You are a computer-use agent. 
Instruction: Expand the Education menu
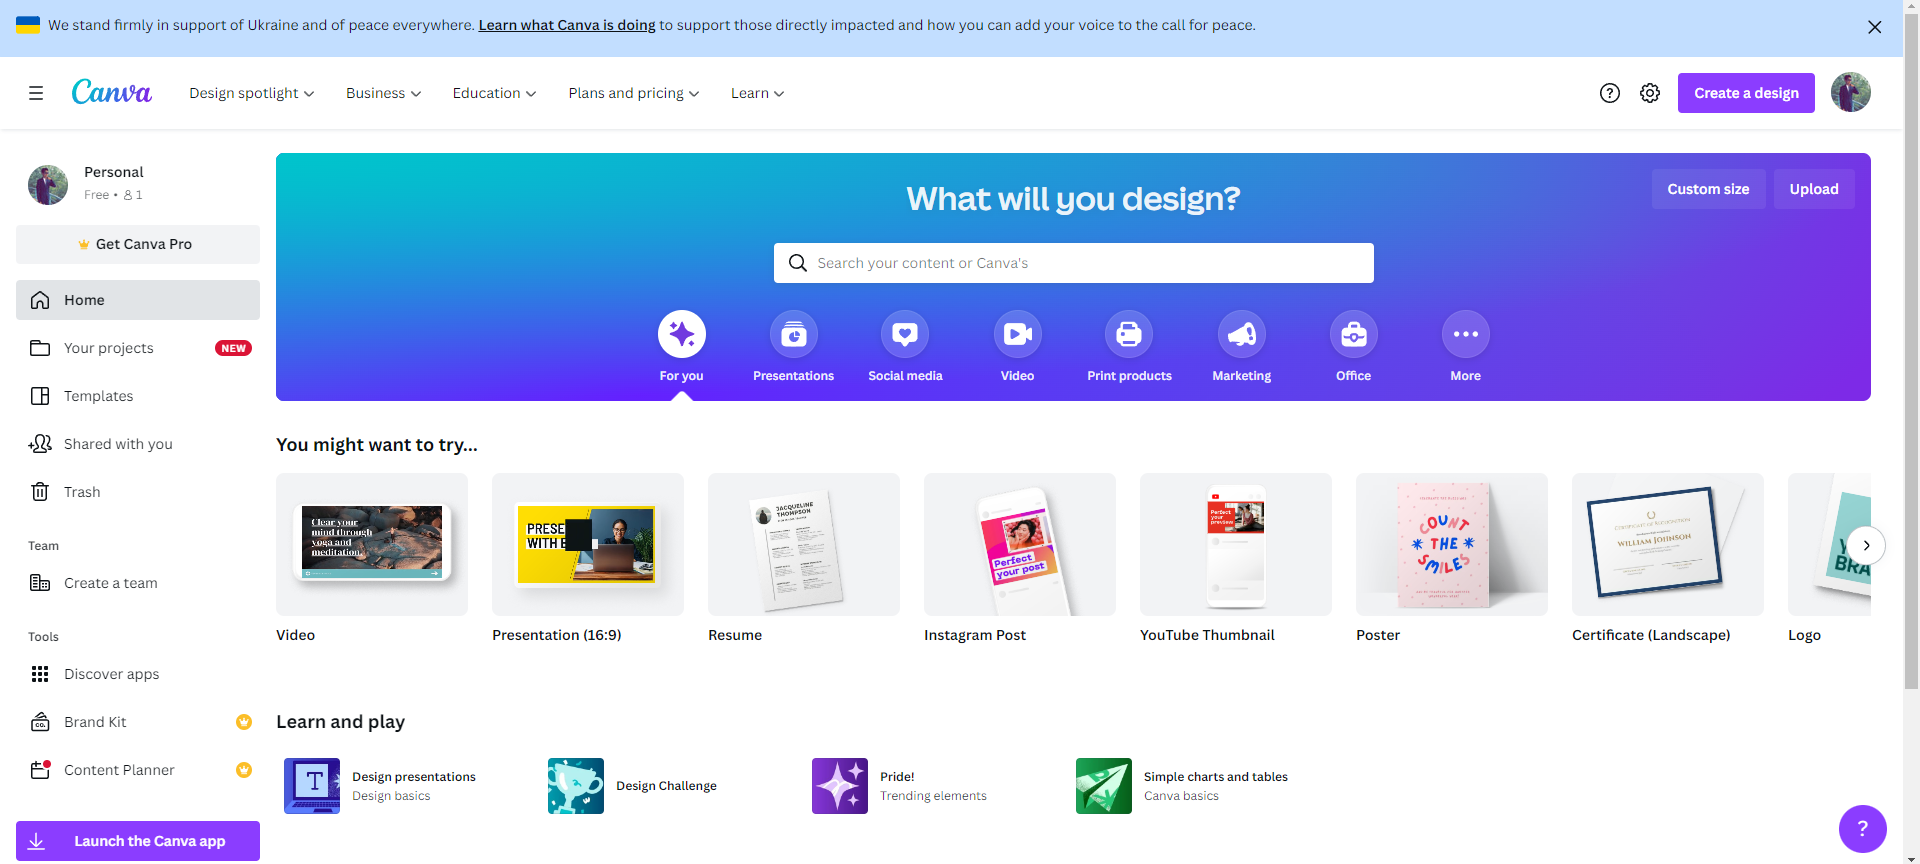[x=495, y=93]
